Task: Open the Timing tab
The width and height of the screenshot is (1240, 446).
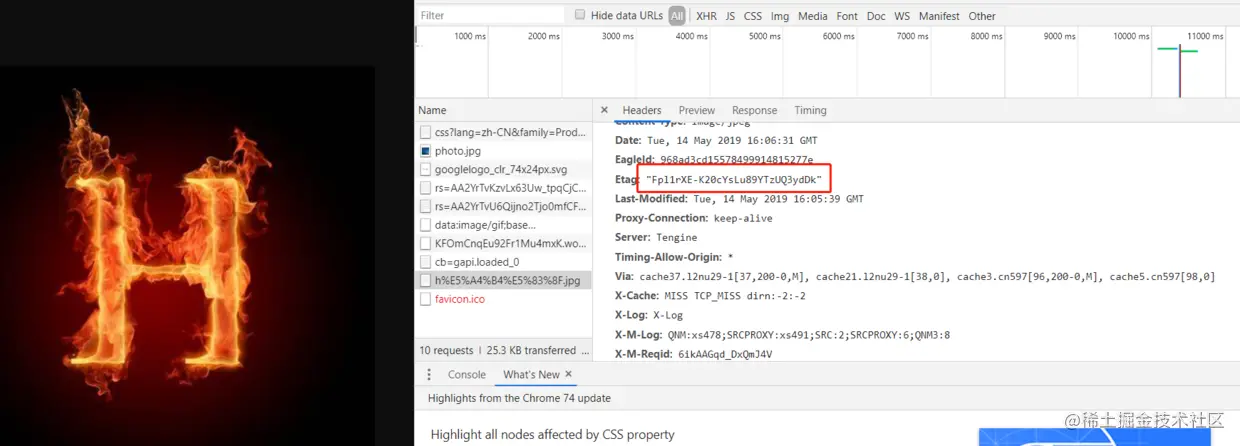Action: tap(810, 110)
